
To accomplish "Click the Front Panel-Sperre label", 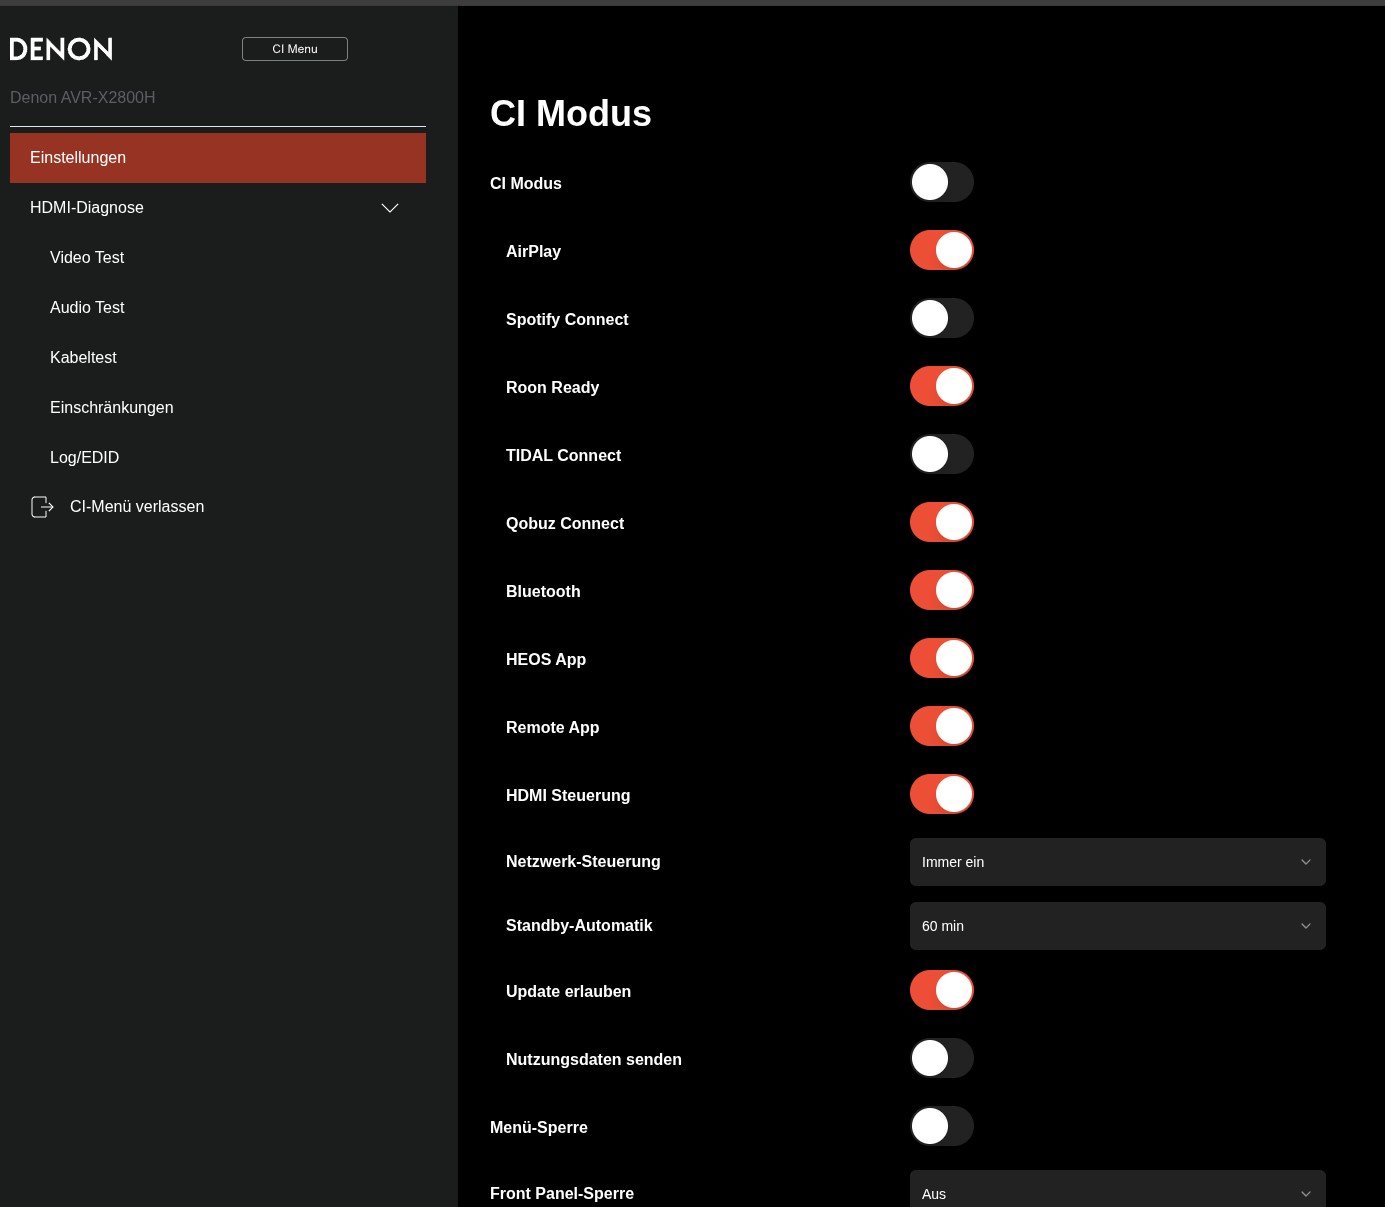I will pos(562,1193).
